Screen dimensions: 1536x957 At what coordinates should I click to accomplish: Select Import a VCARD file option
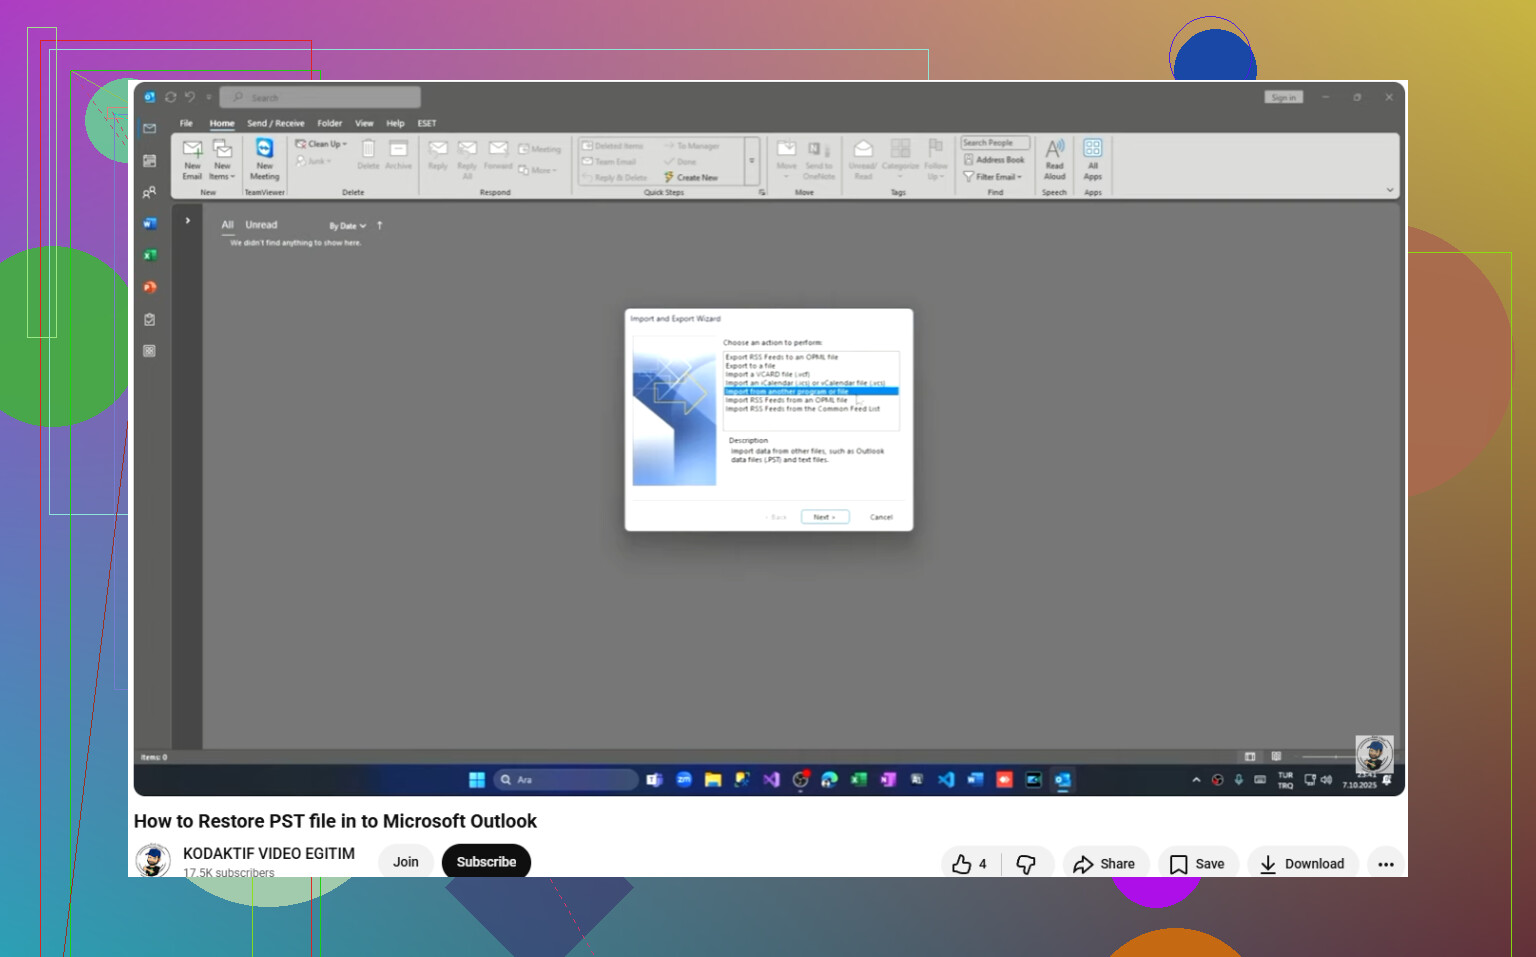pos(767,374)
